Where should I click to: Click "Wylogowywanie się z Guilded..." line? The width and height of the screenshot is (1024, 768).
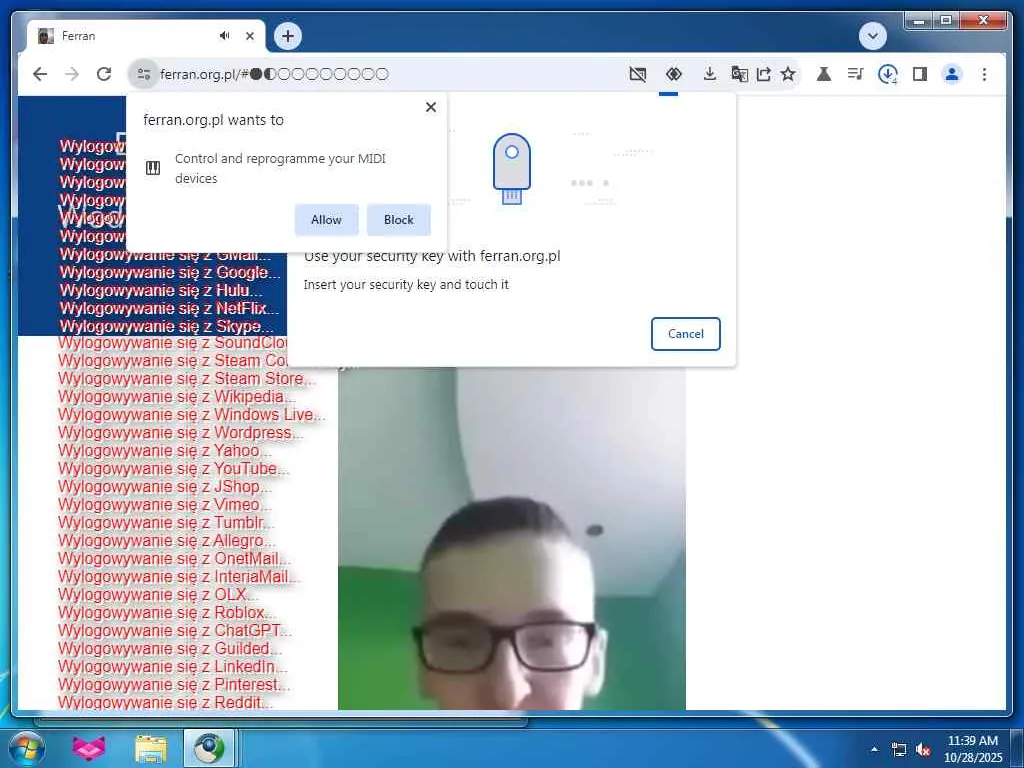point(170,648)
